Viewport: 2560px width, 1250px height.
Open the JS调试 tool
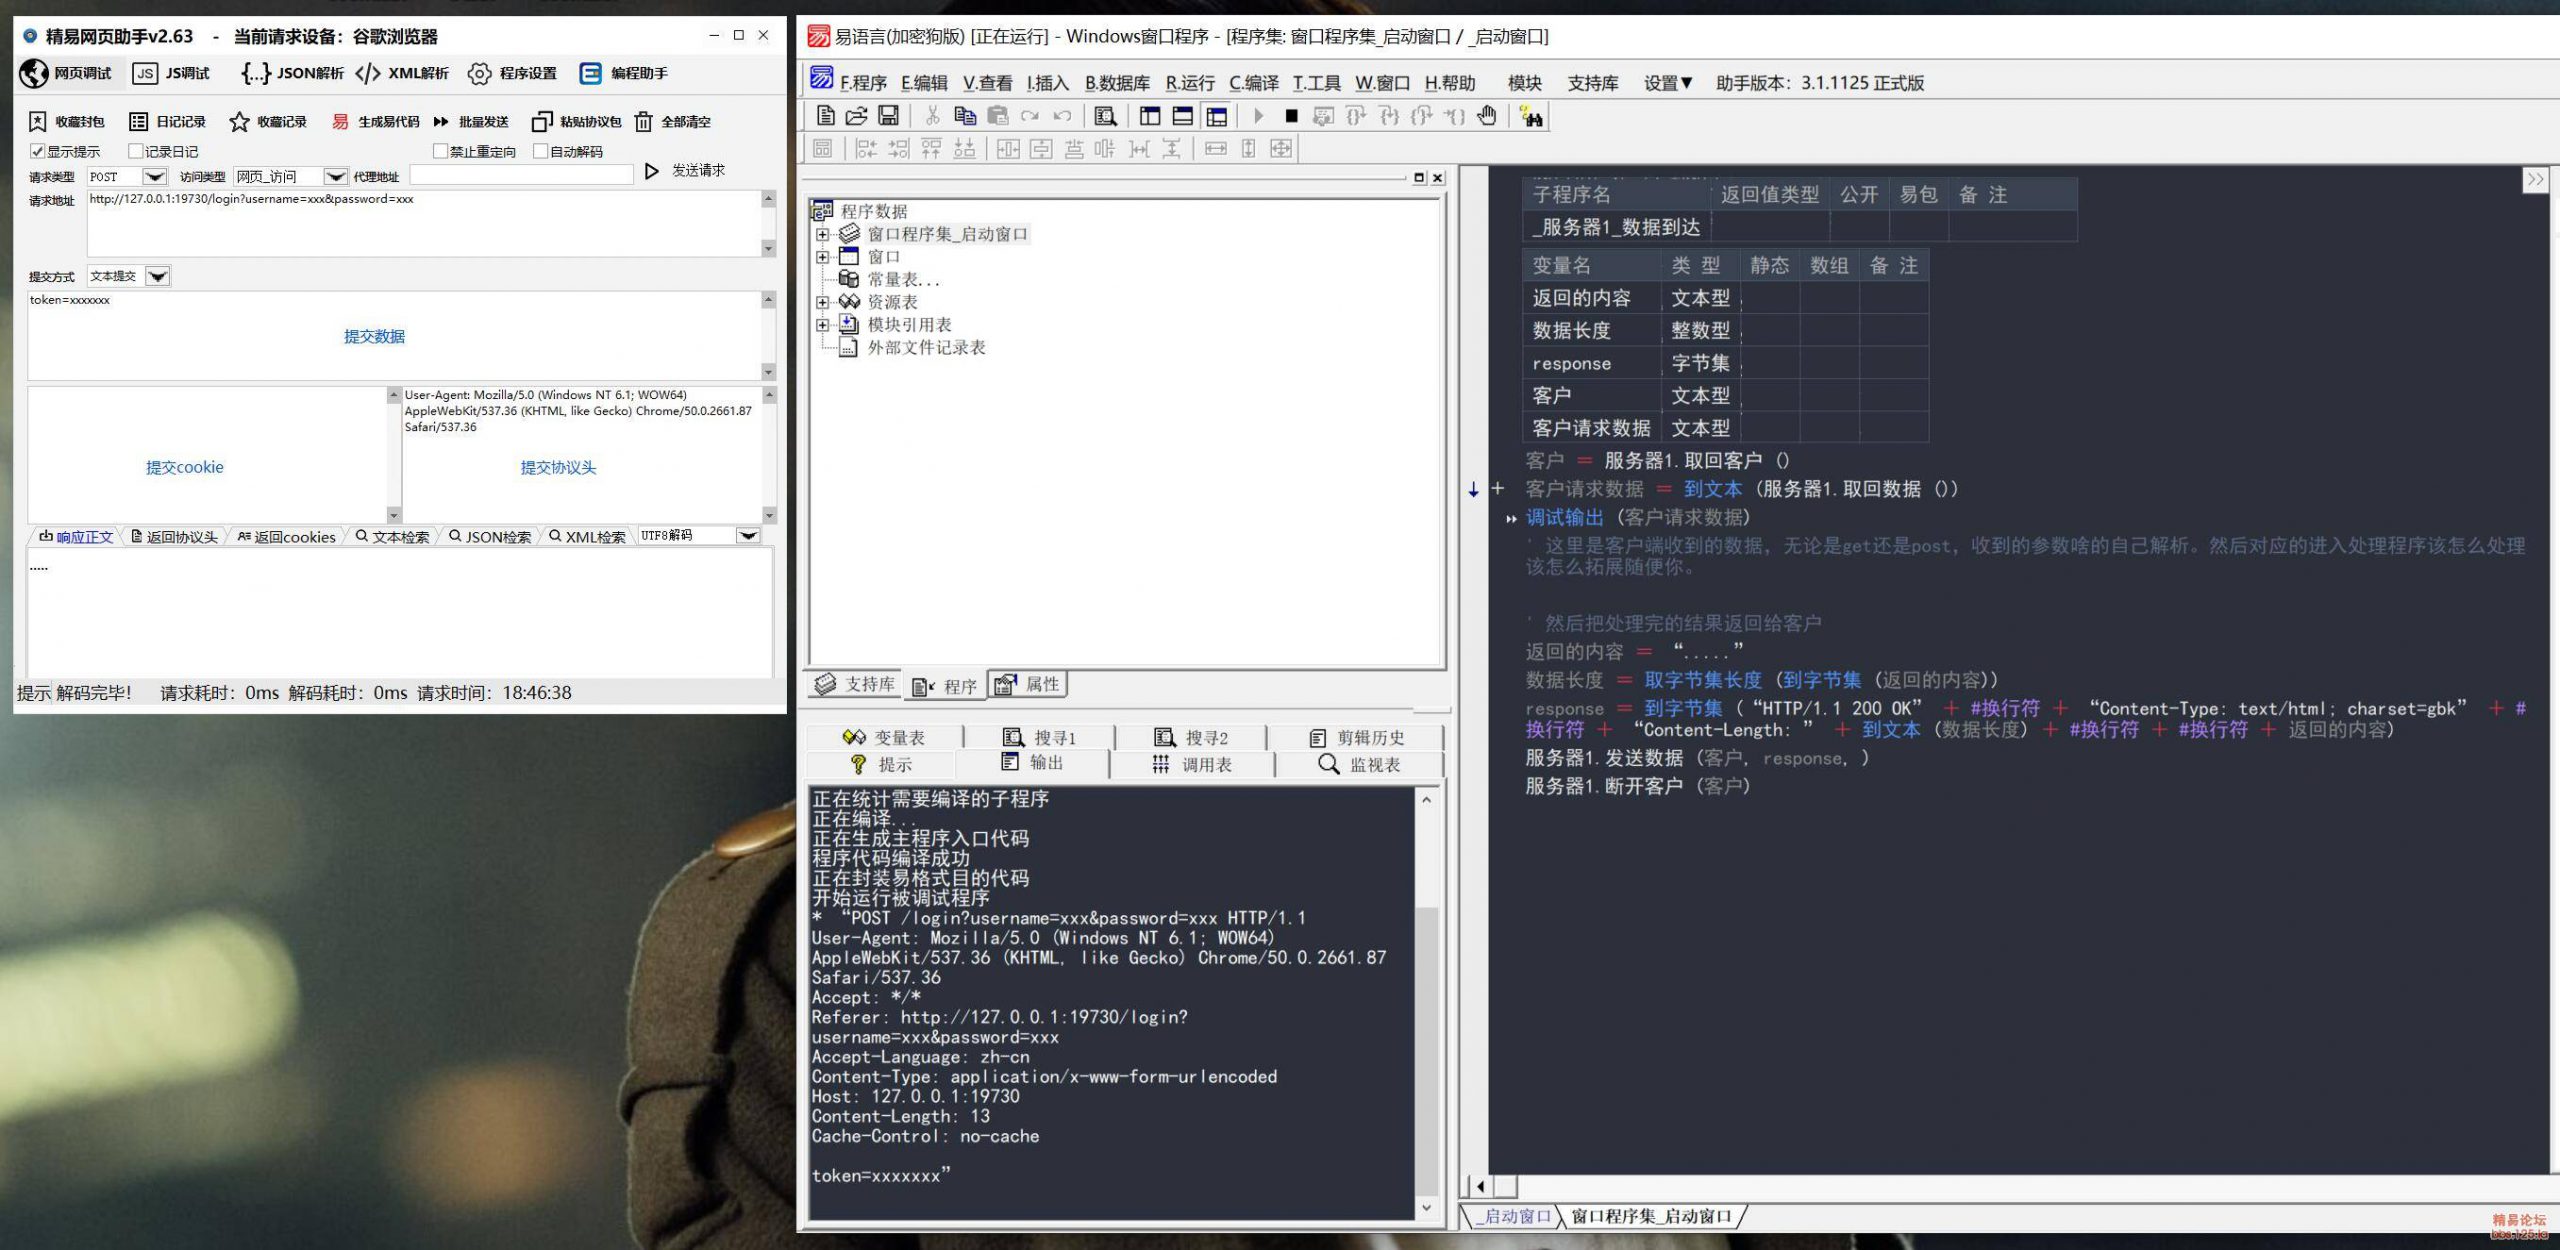point(171,73)
